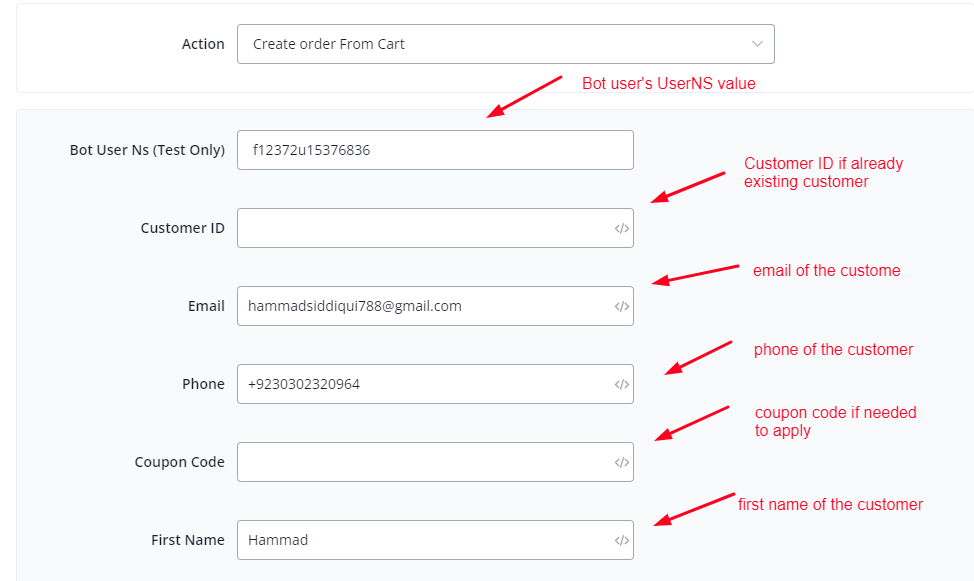Click the 'Action' field label

[203, 44]
